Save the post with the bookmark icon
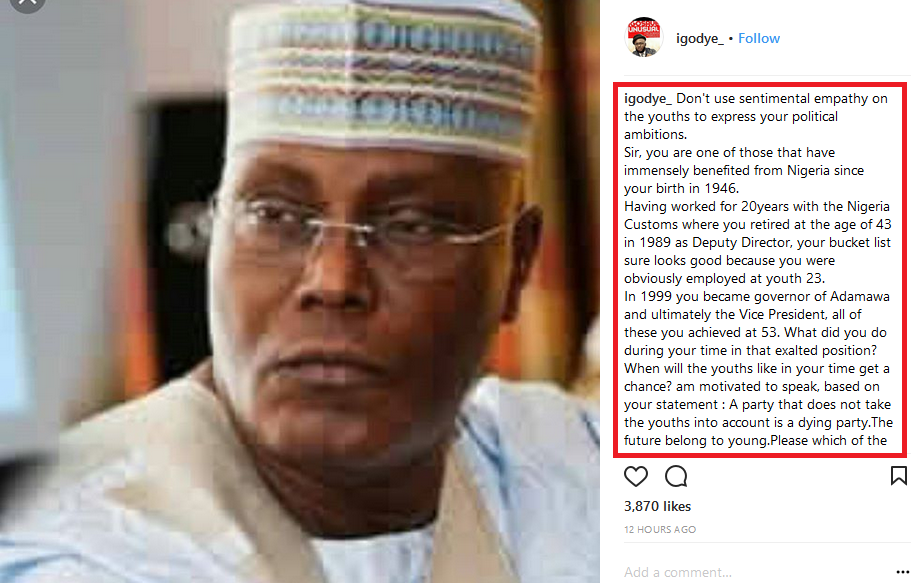This screenshot has width=914, height=583. click(898, 476)
